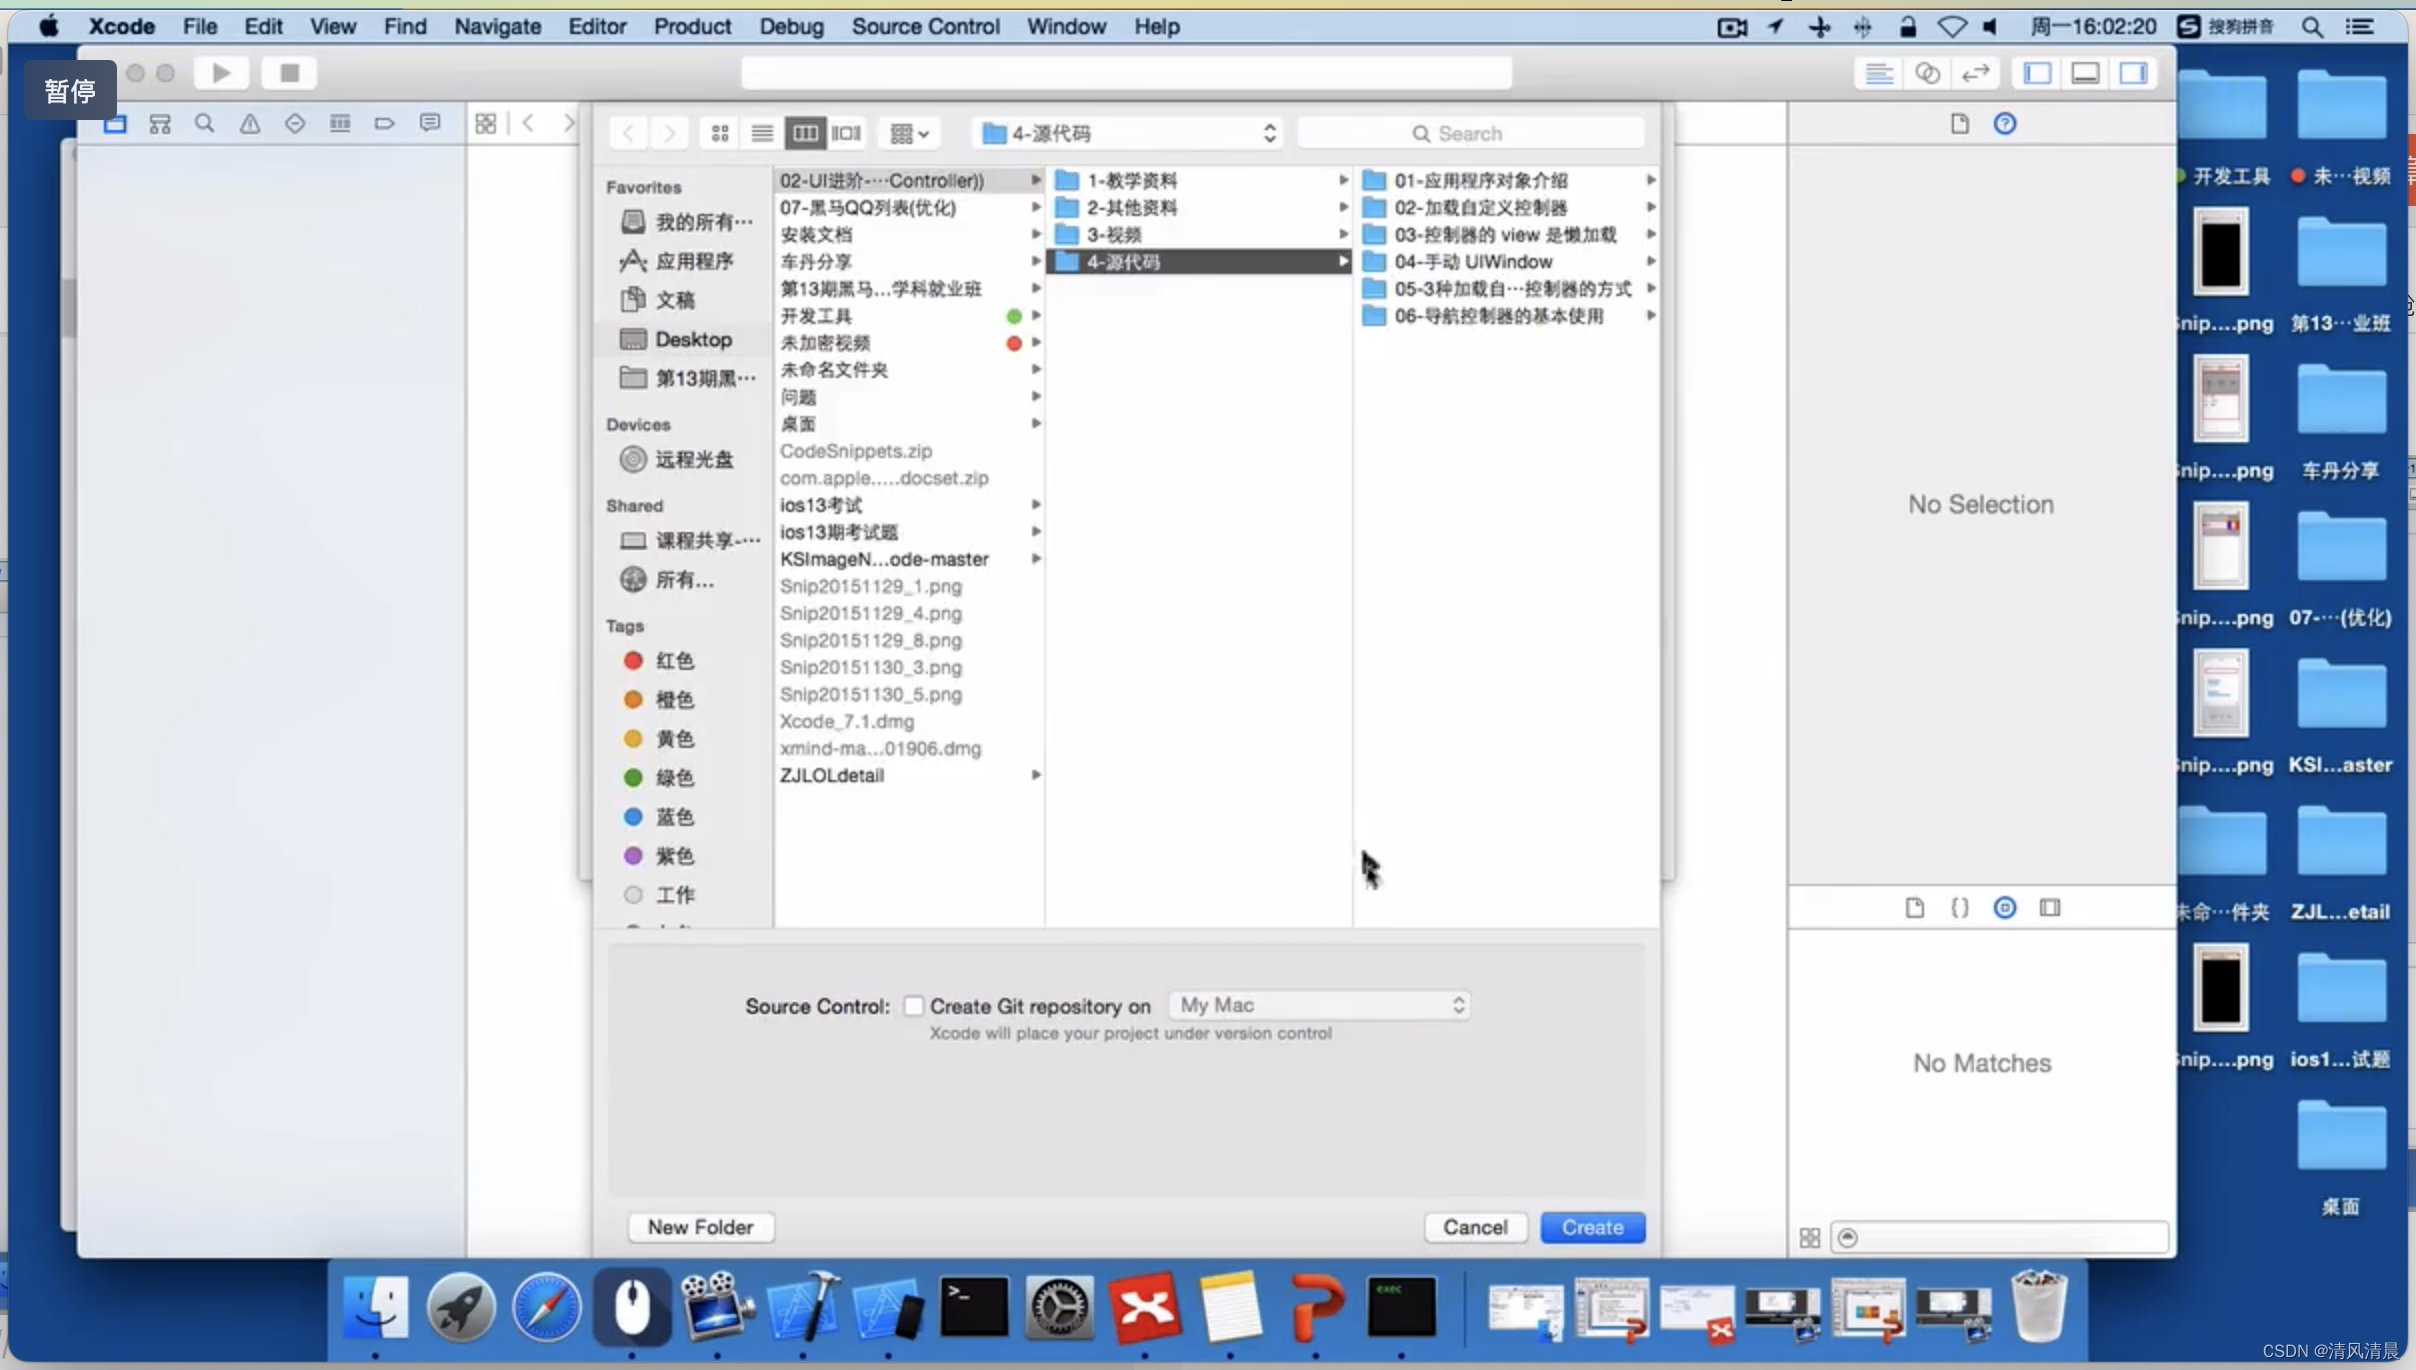The image size is (2416, 1370).
Task: Open the My Mac repository dropdown
Action: pyautogui.click(x=1320, y=1005)
